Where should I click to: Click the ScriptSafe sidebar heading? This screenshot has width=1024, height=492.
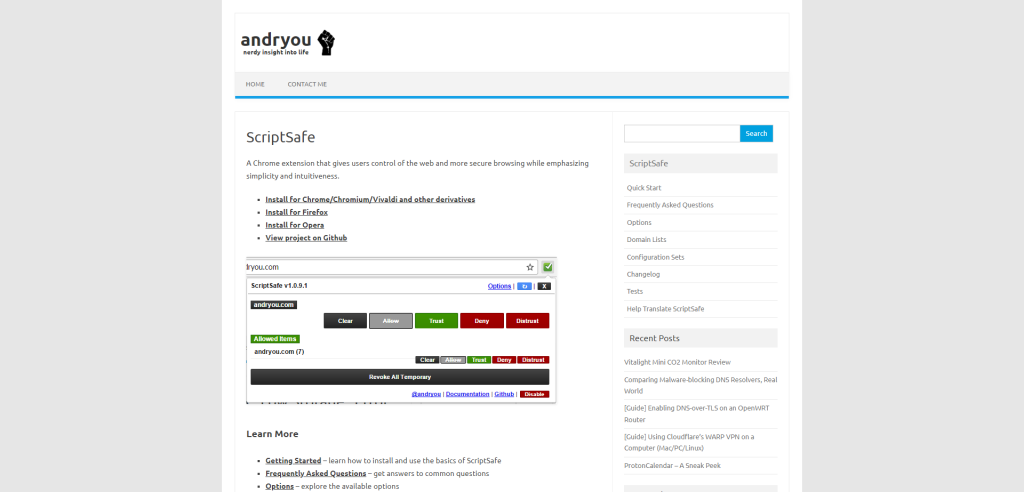pos(648,163)
